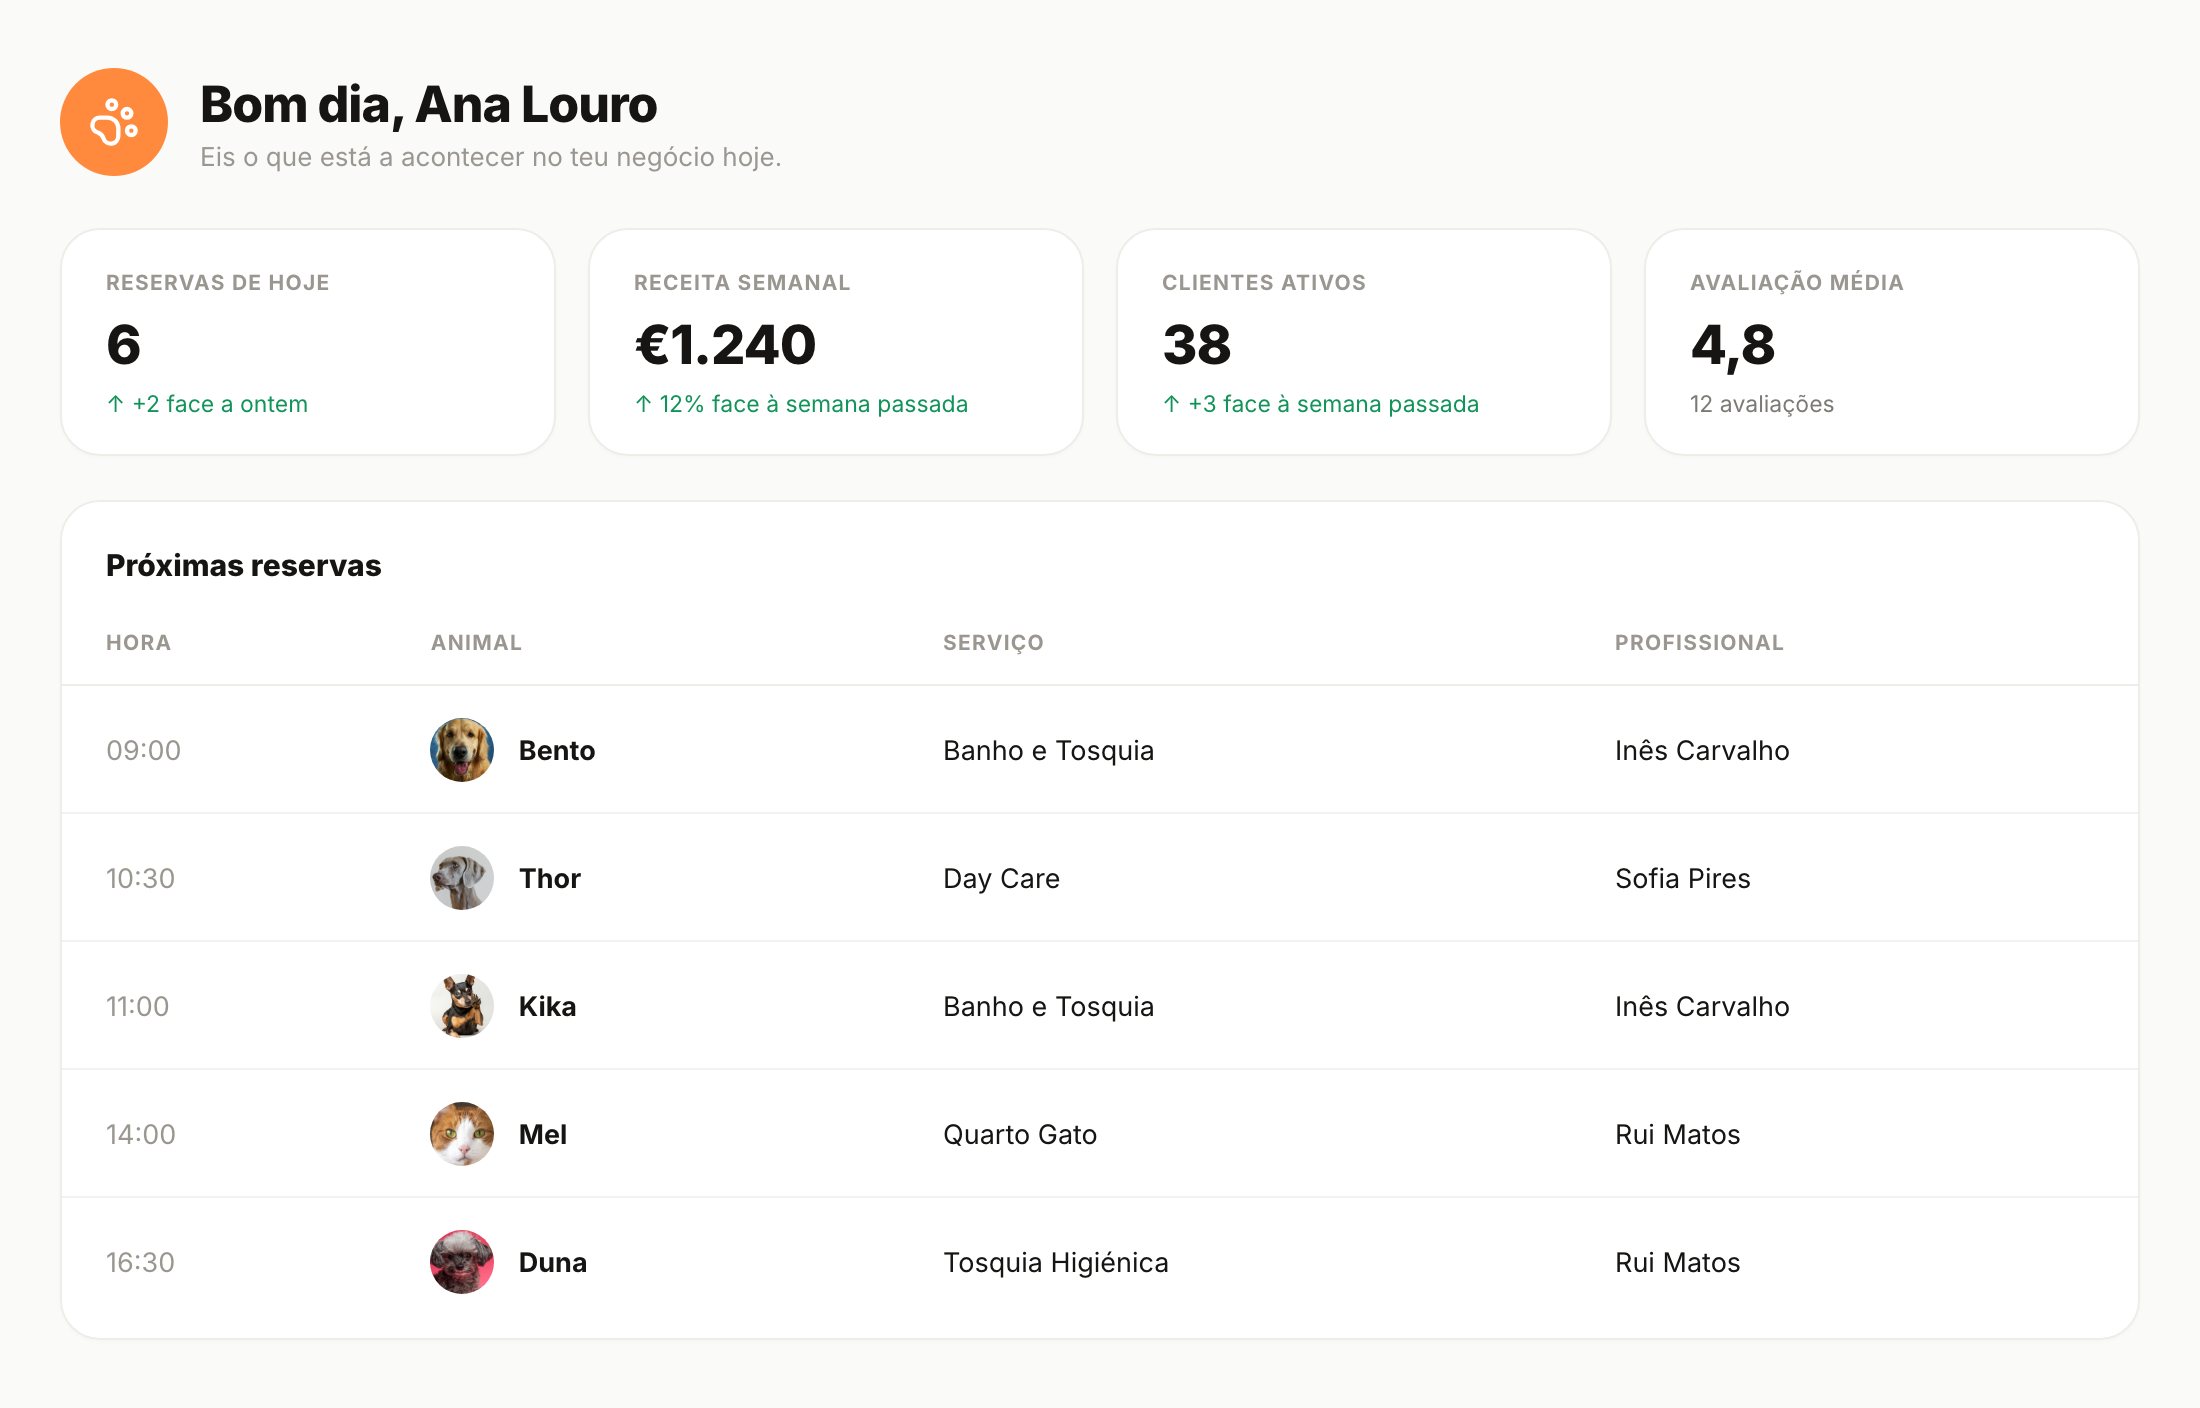Click the animal name Duna
Viewport: 2200px width, 1408px height.
553,1263
